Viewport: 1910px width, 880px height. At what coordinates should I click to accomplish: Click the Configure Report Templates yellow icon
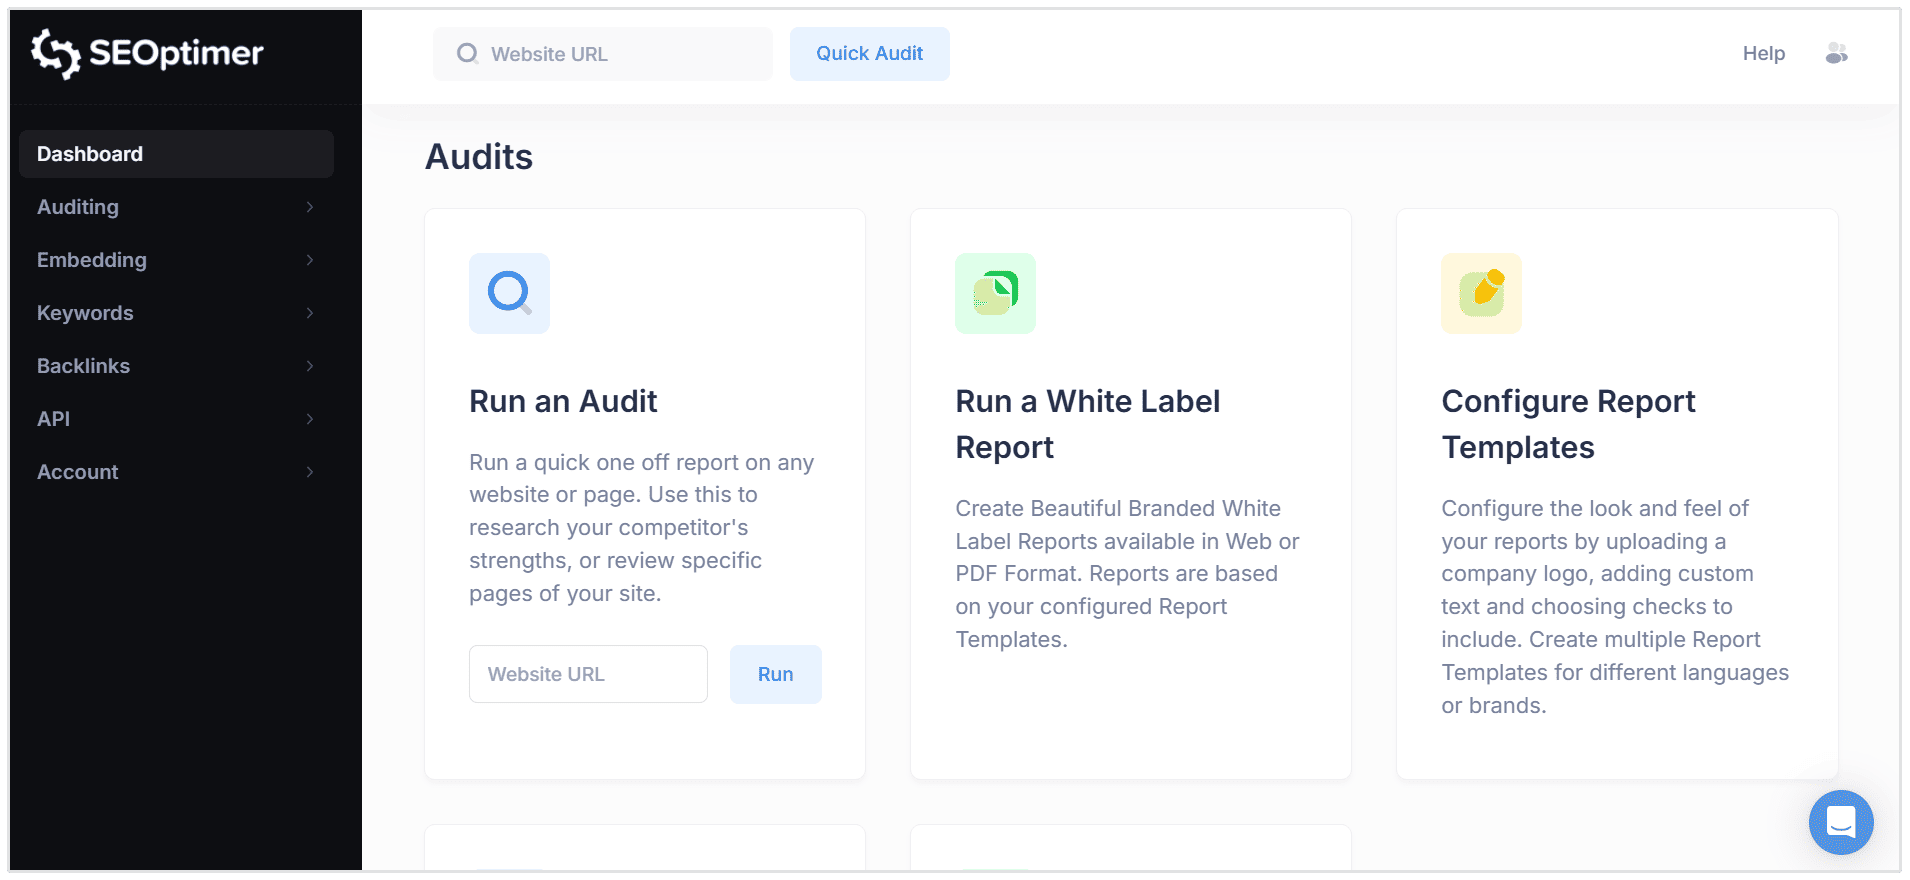pos(1481,293)
